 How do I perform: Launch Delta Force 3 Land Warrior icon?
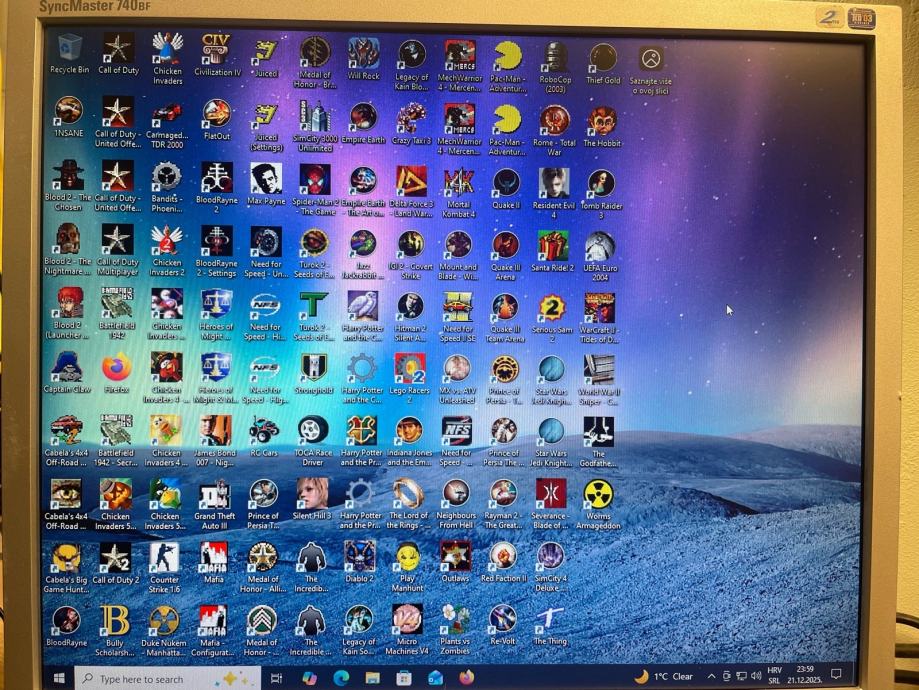411,192
